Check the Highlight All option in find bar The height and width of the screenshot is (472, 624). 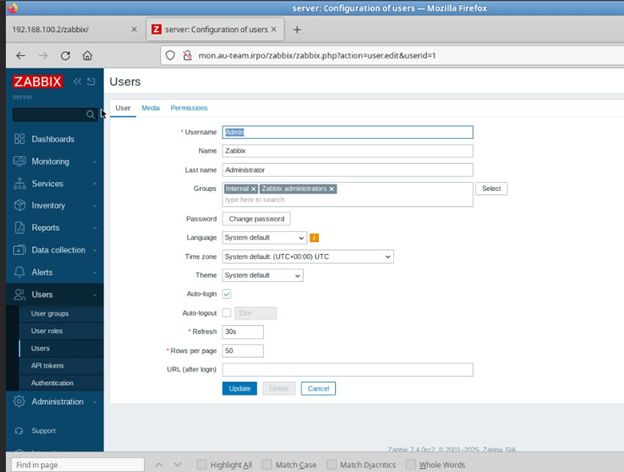coord(203,465)
